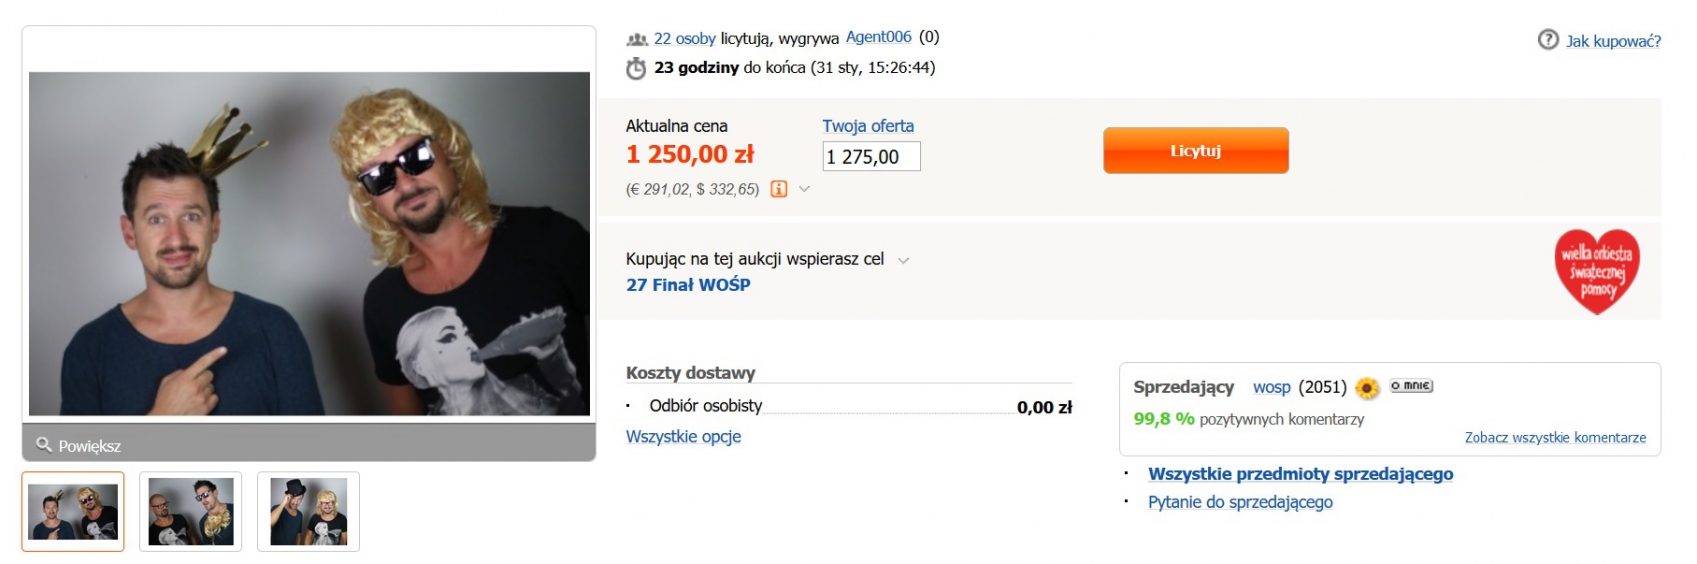Open the '22 osoby' bidders list
This screenshot has width=1697, height=564.
click(x=684, y=38)
